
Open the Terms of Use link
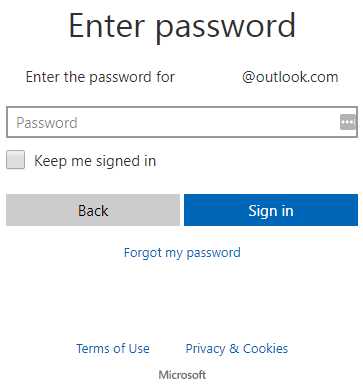point(113,349)
